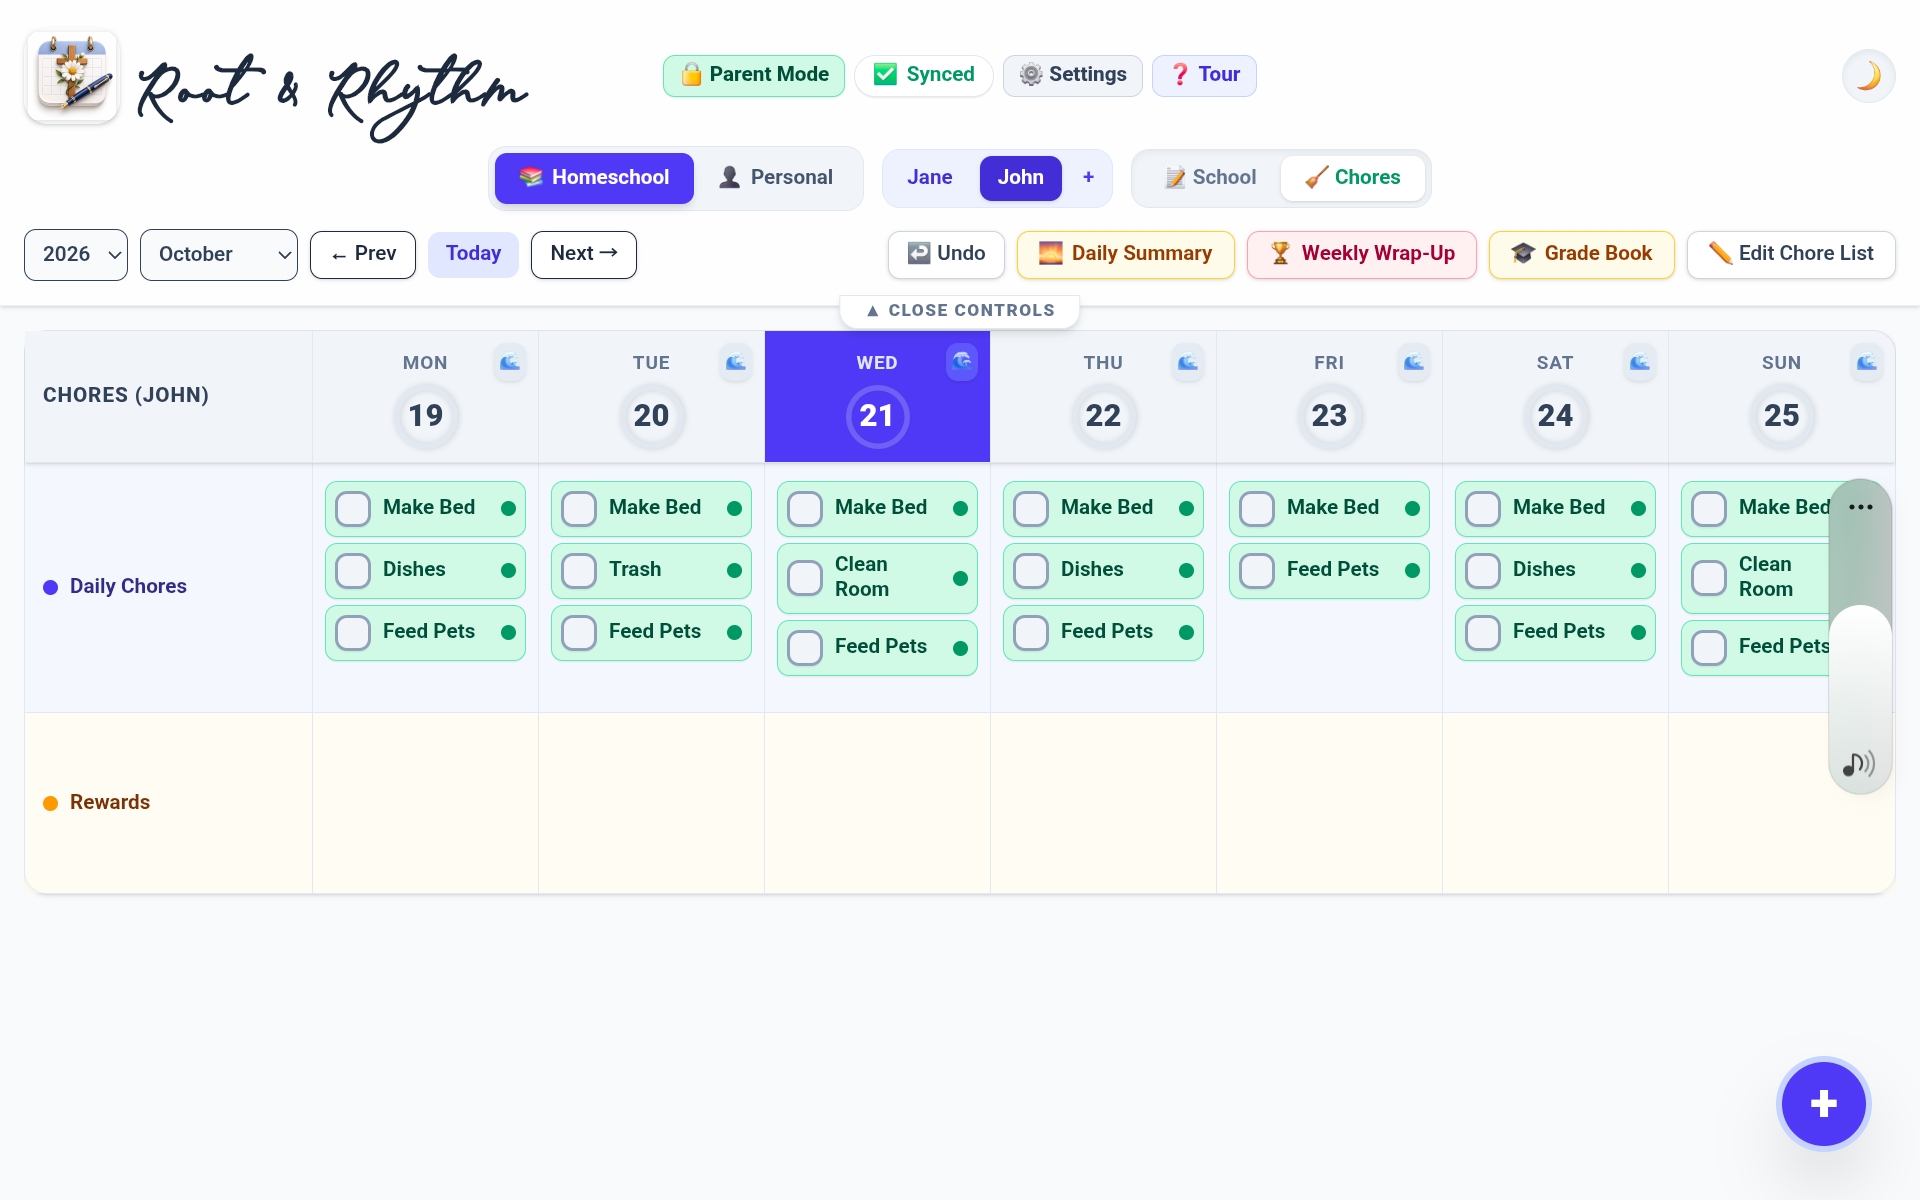Image resolution: width=1920 pixels, height=1200 pixels.
Task: Open Wednesday's wave icon in the header
Action: pyautogui.click(x=962, y=362)
